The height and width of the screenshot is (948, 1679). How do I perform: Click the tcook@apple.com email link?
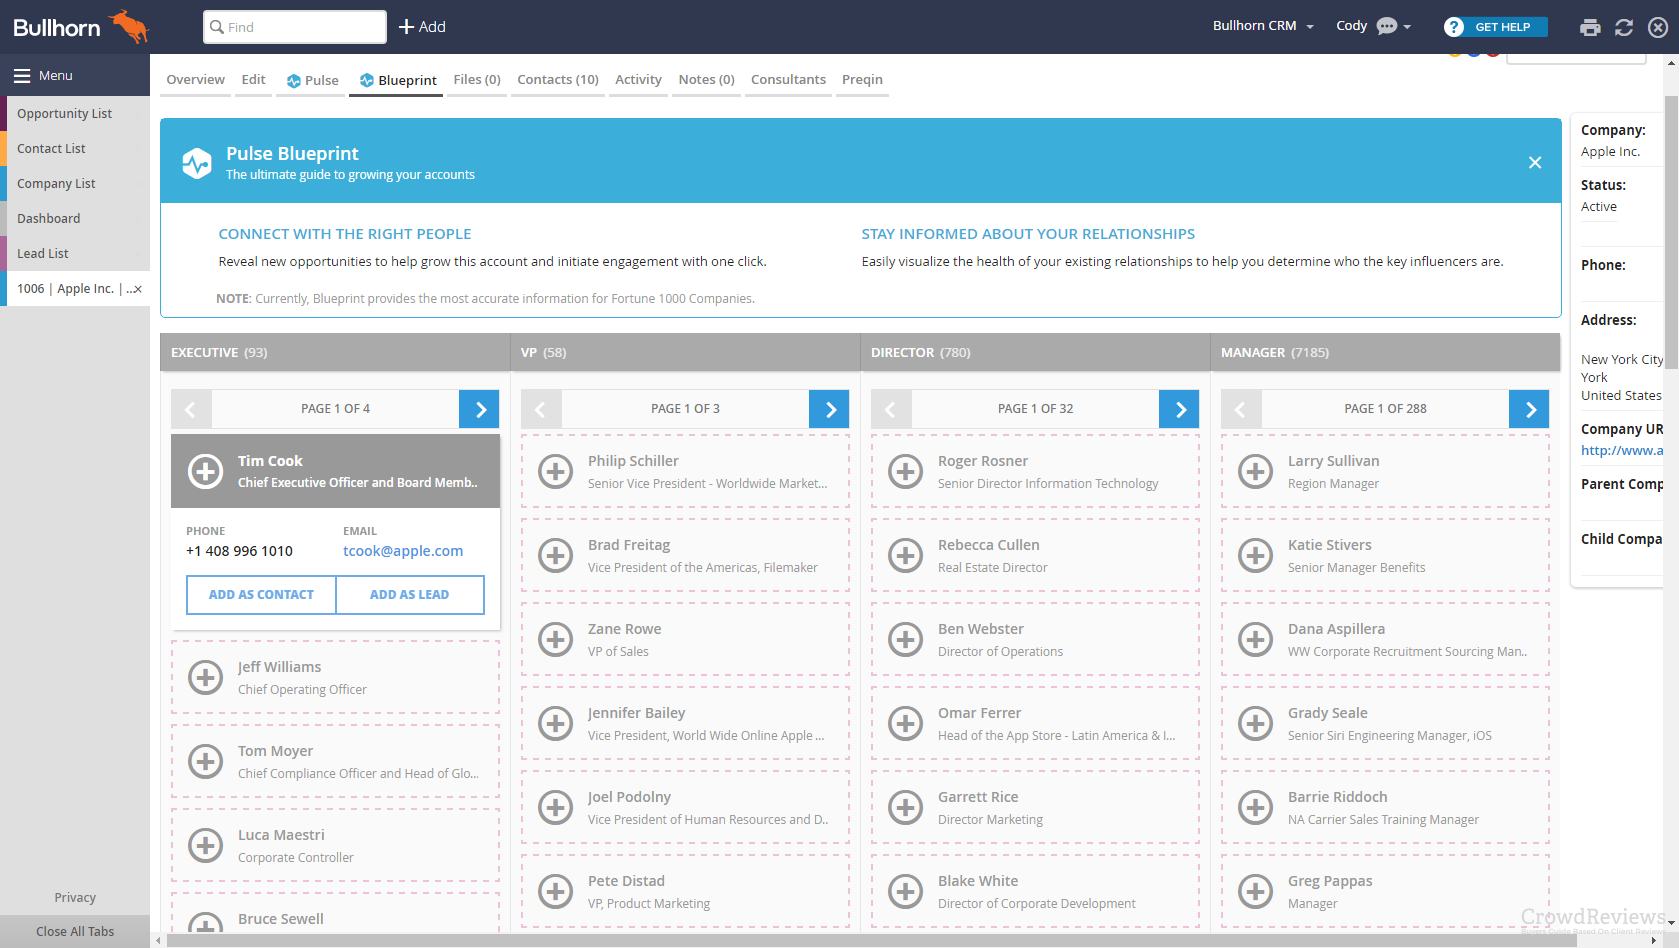[x=403, y=551]
